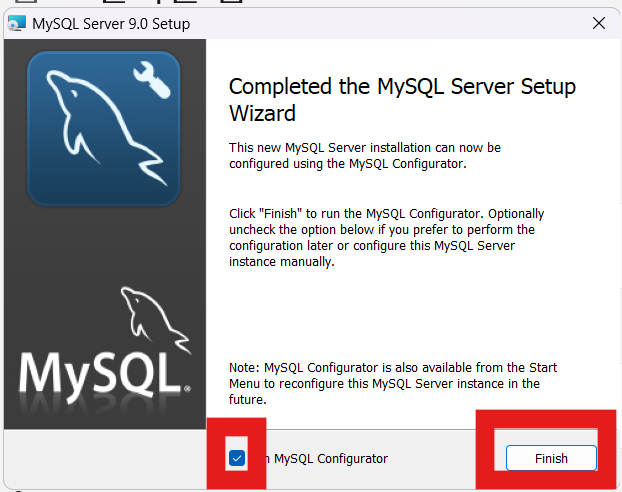This screenshot has width=622, height=492.
Task: Uncheck the Run MySQL Configurator checkbox
Action: [237, 458]
